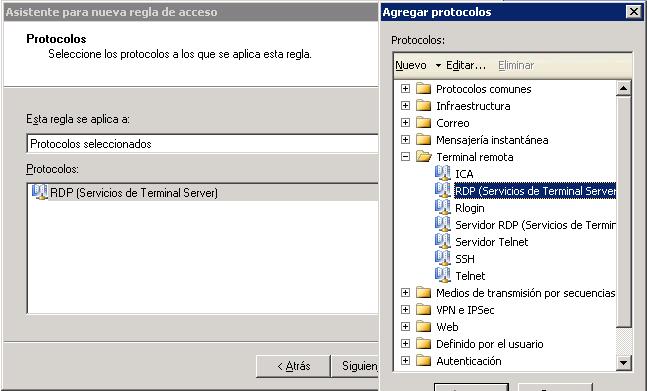The width and height of the screenshot is (647, 391).
Task: Click the Web folder icon
Action: (423, 327)
